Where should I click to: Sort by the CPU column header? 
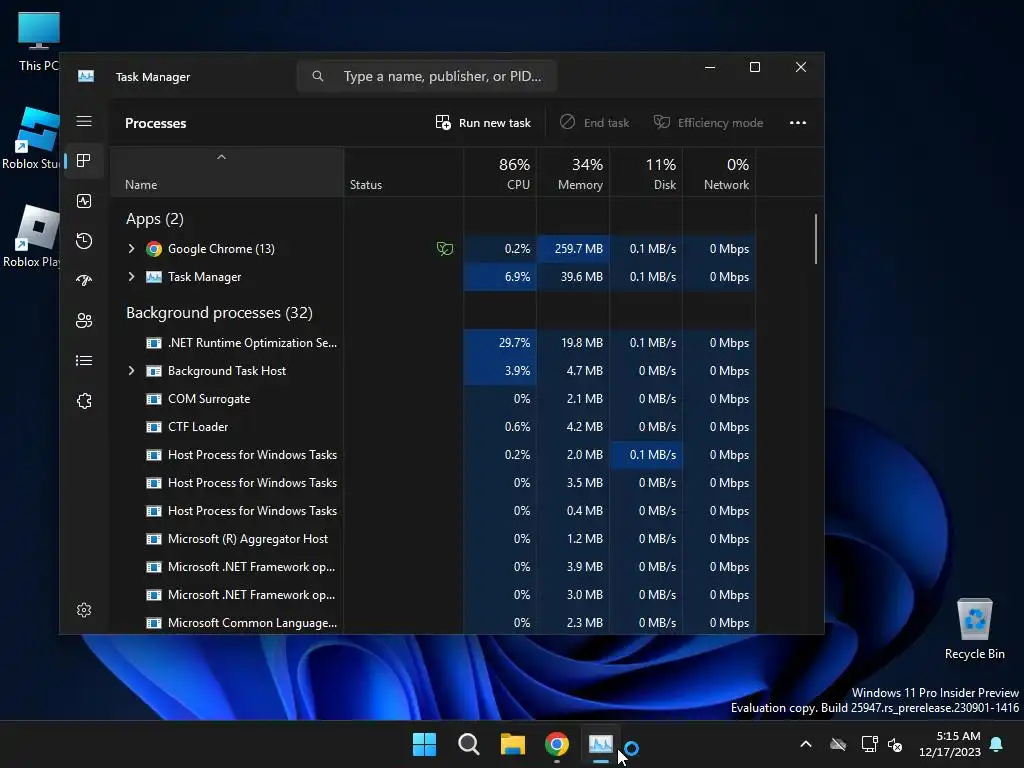[x=500, y=172]
